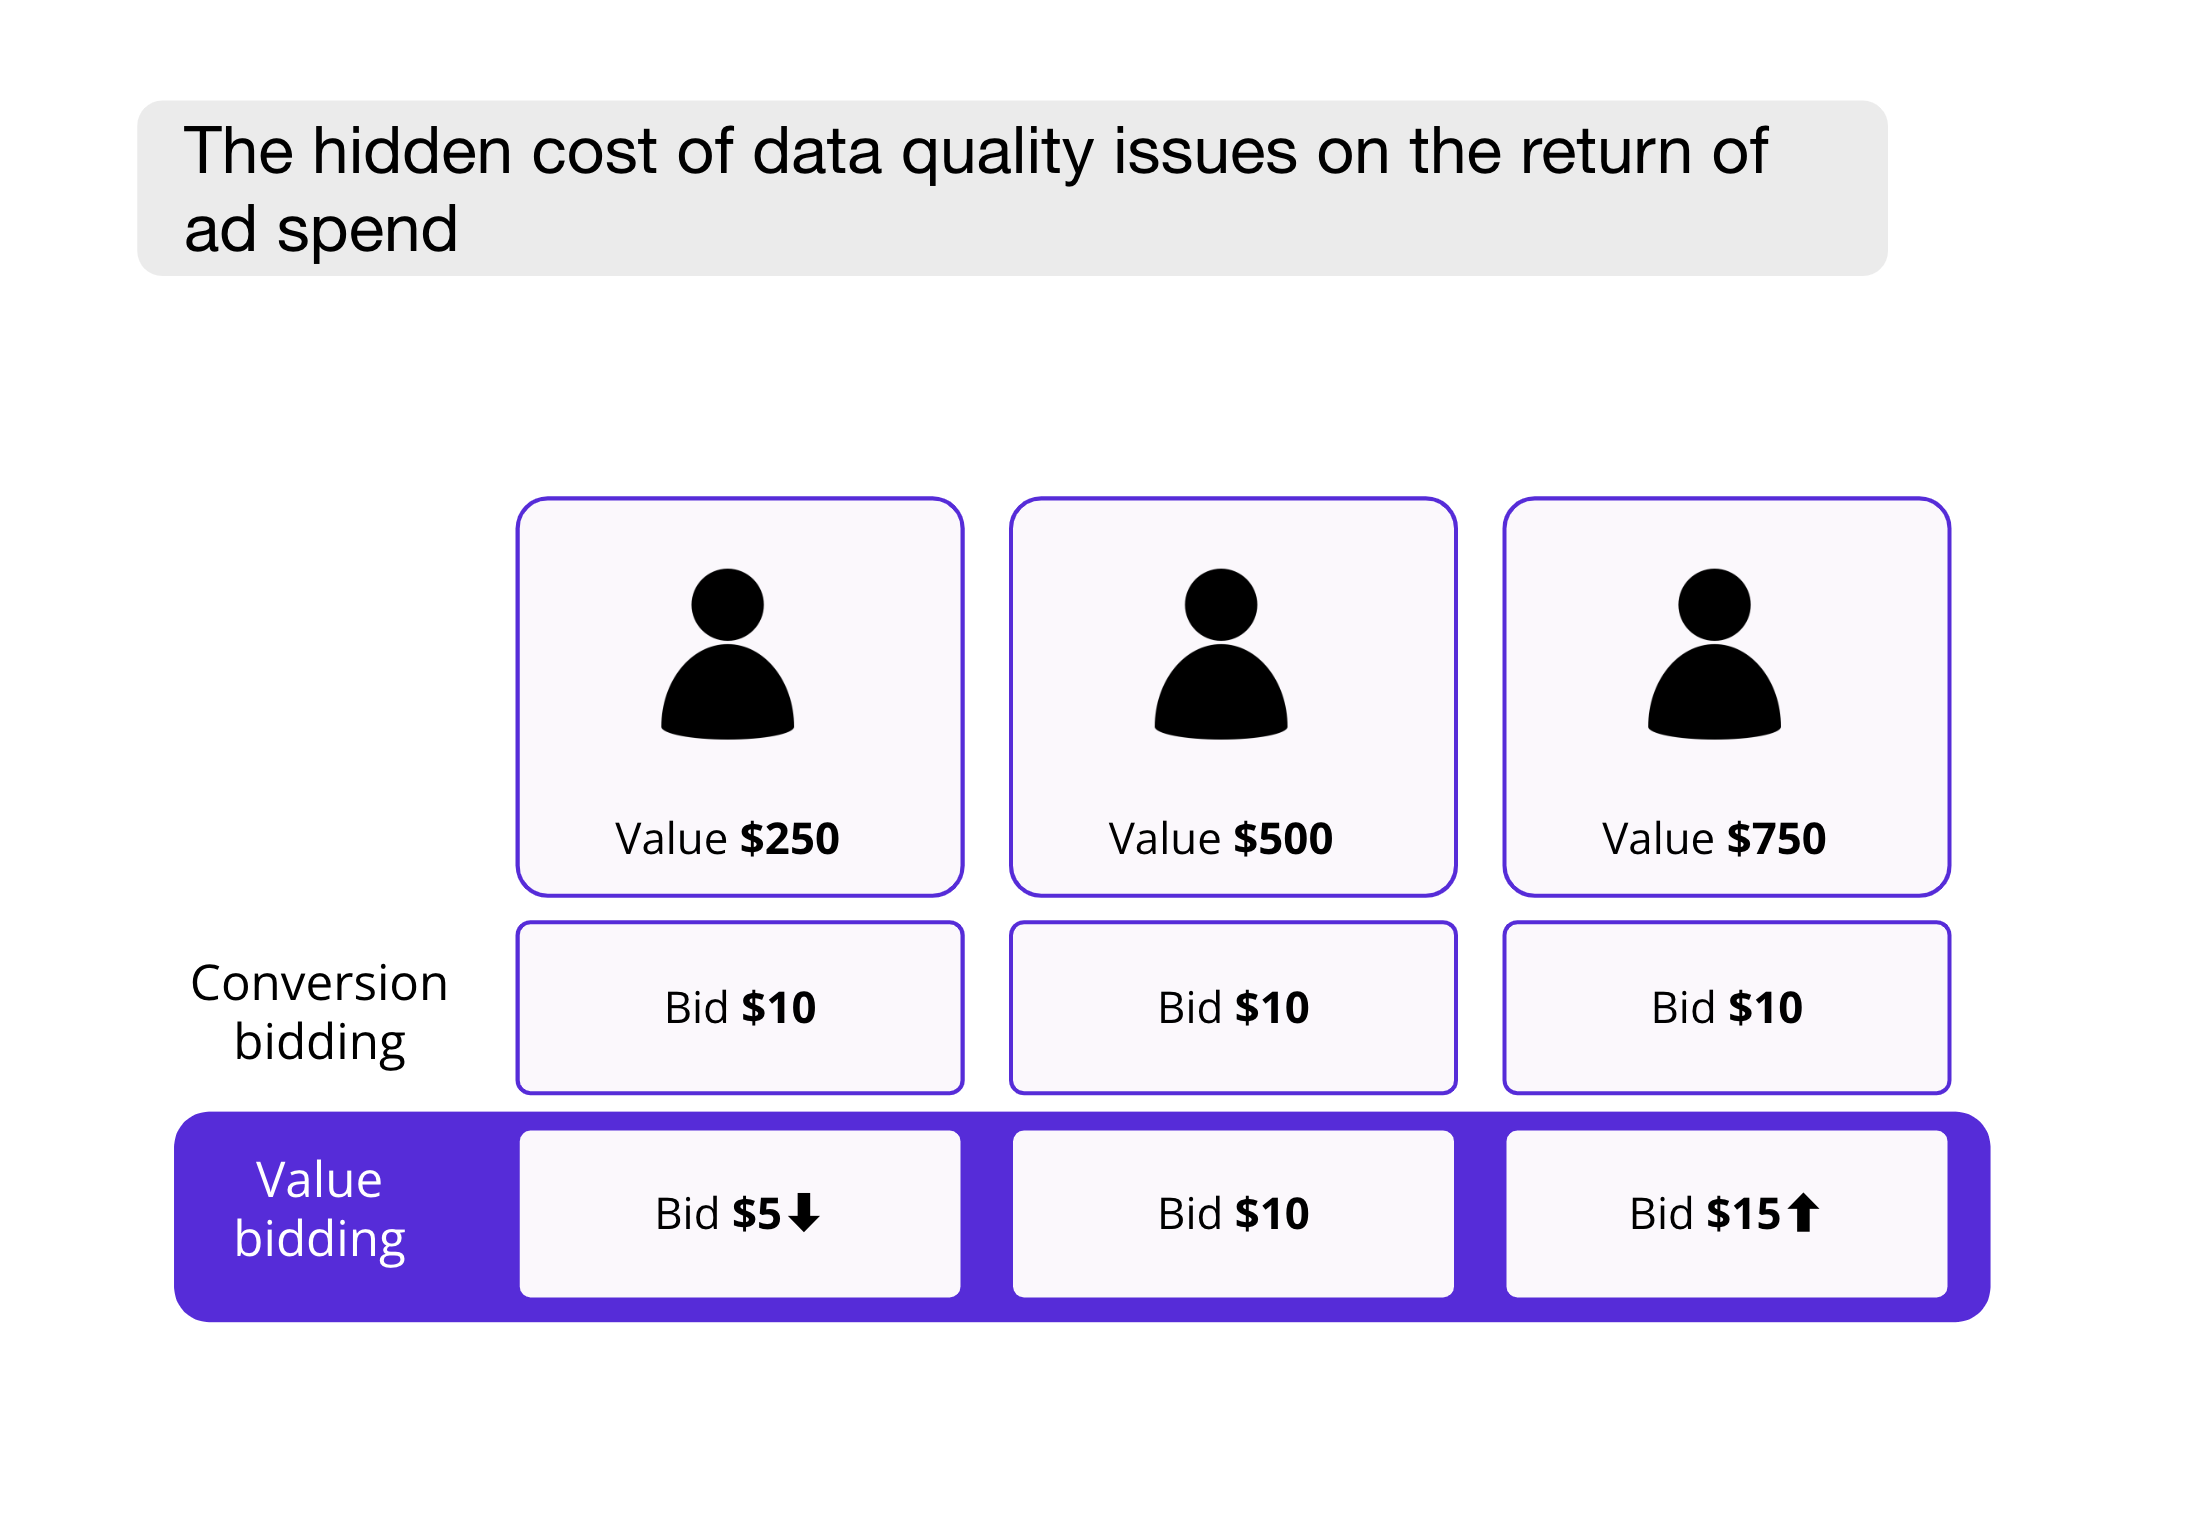This screenshot has width=2206, height=1534.
Task: Click the down arrow beside Bid $5
Action: tap(803, 1212)
